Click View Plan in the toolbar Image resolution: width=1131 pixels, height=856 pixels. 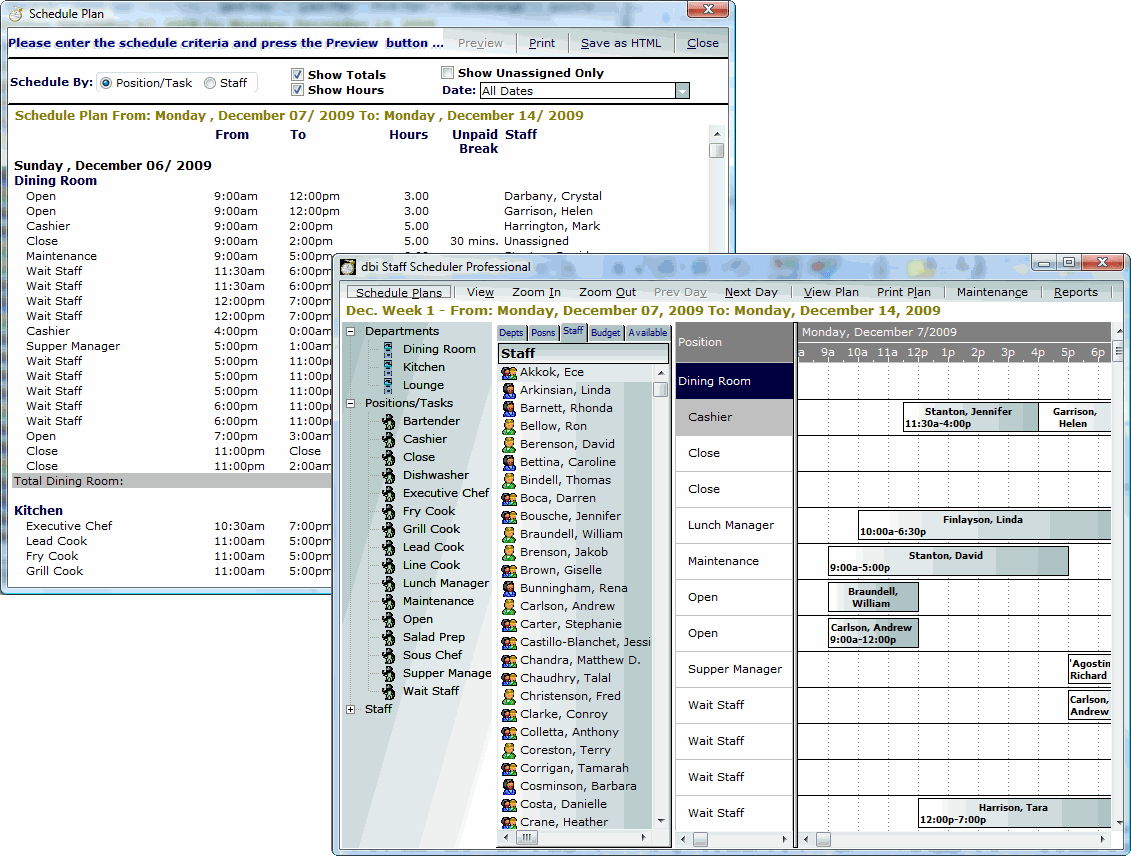[x=831, y=292]
